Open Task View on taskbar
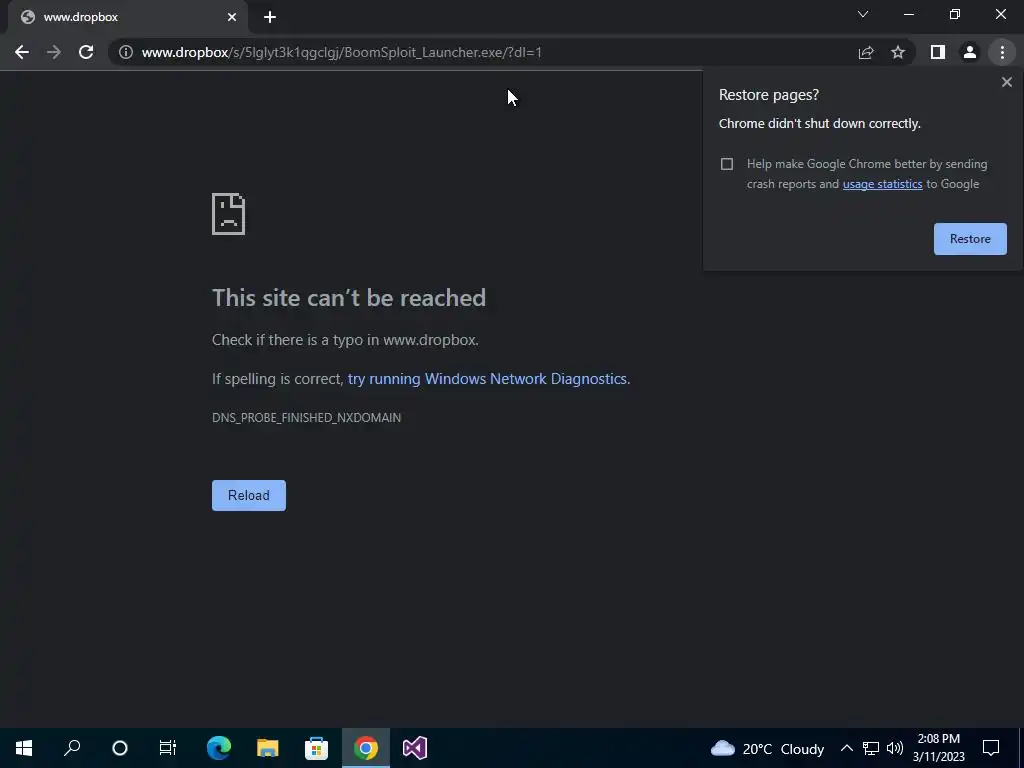 coord(168,748)
